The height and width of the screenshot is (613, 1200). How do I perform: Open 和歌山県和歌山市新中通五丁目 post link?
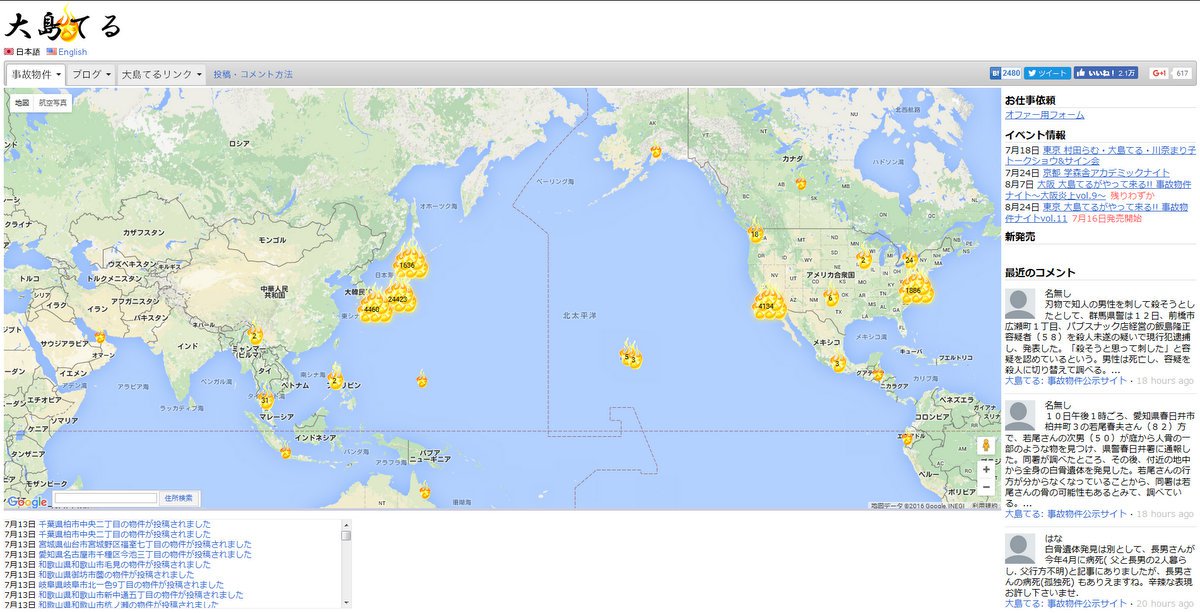140,595
